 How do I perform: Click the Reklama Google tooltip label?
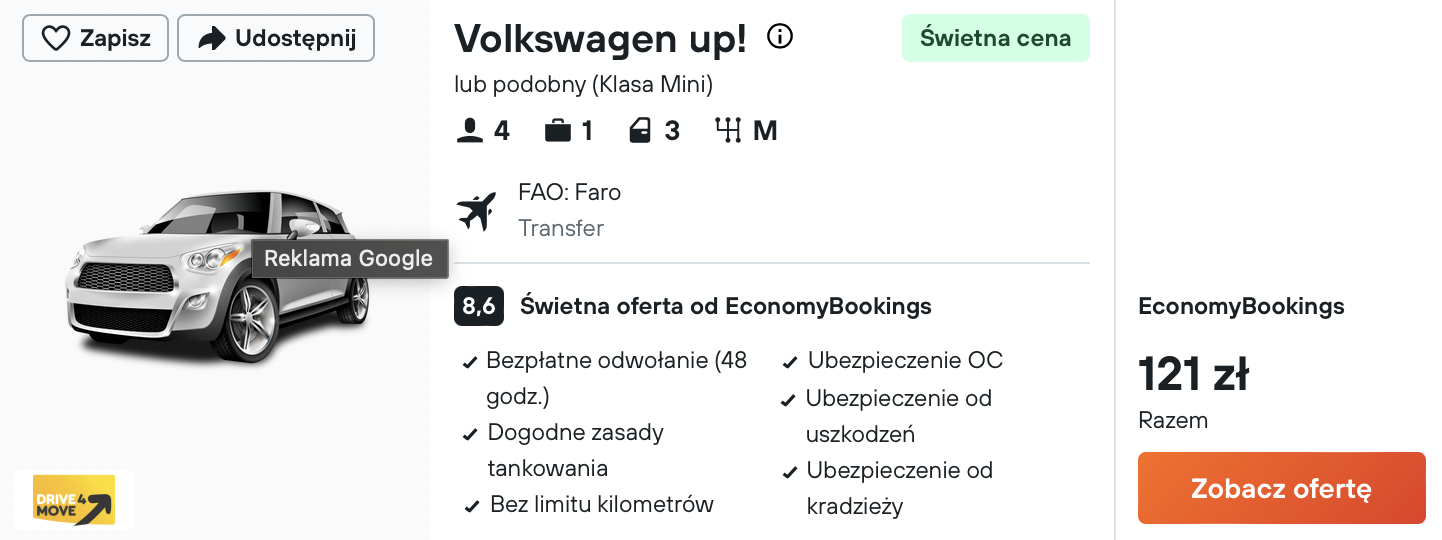coord(349,259)
